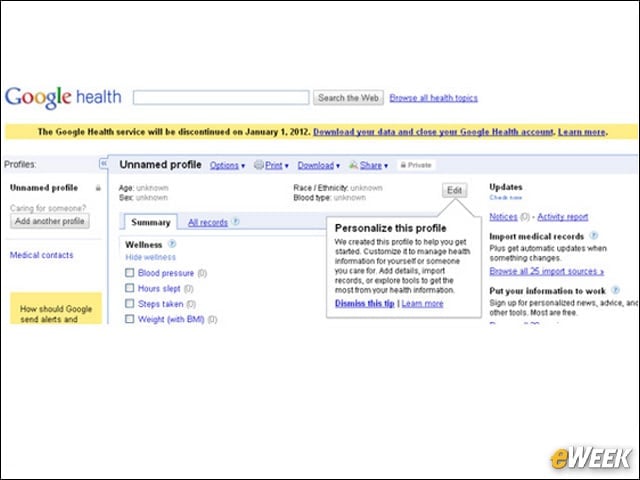640x480 pixels.
Task: Open the Print dropdown menu
Action: (x=277, y=165)
